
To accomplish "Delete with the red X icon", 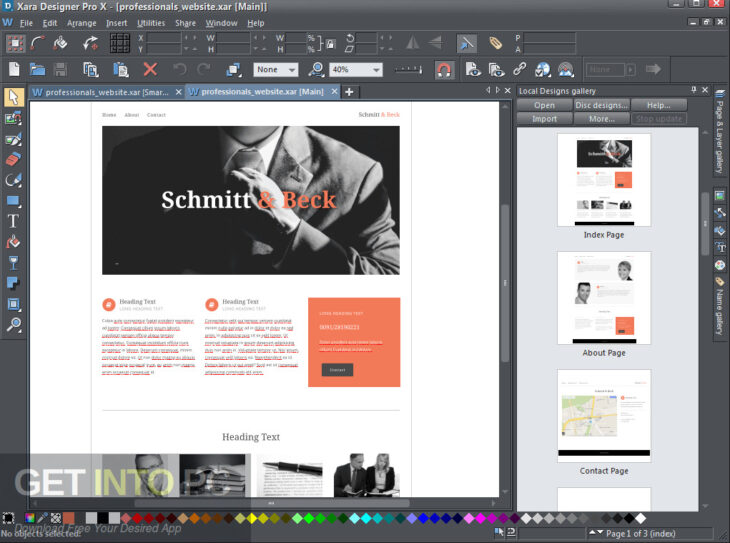I will (x=150, y=69).
